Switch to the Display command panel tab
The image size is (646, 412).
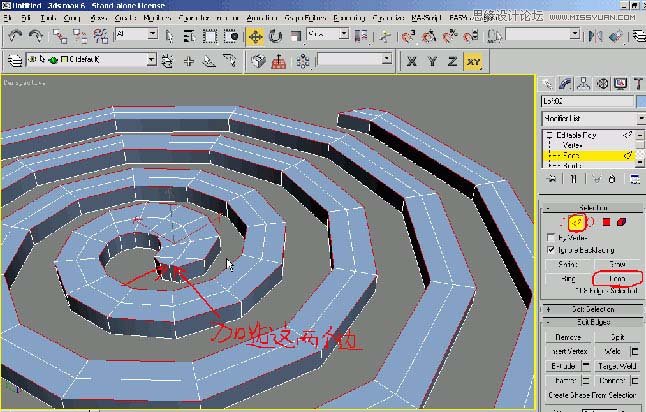pos(620,84)
